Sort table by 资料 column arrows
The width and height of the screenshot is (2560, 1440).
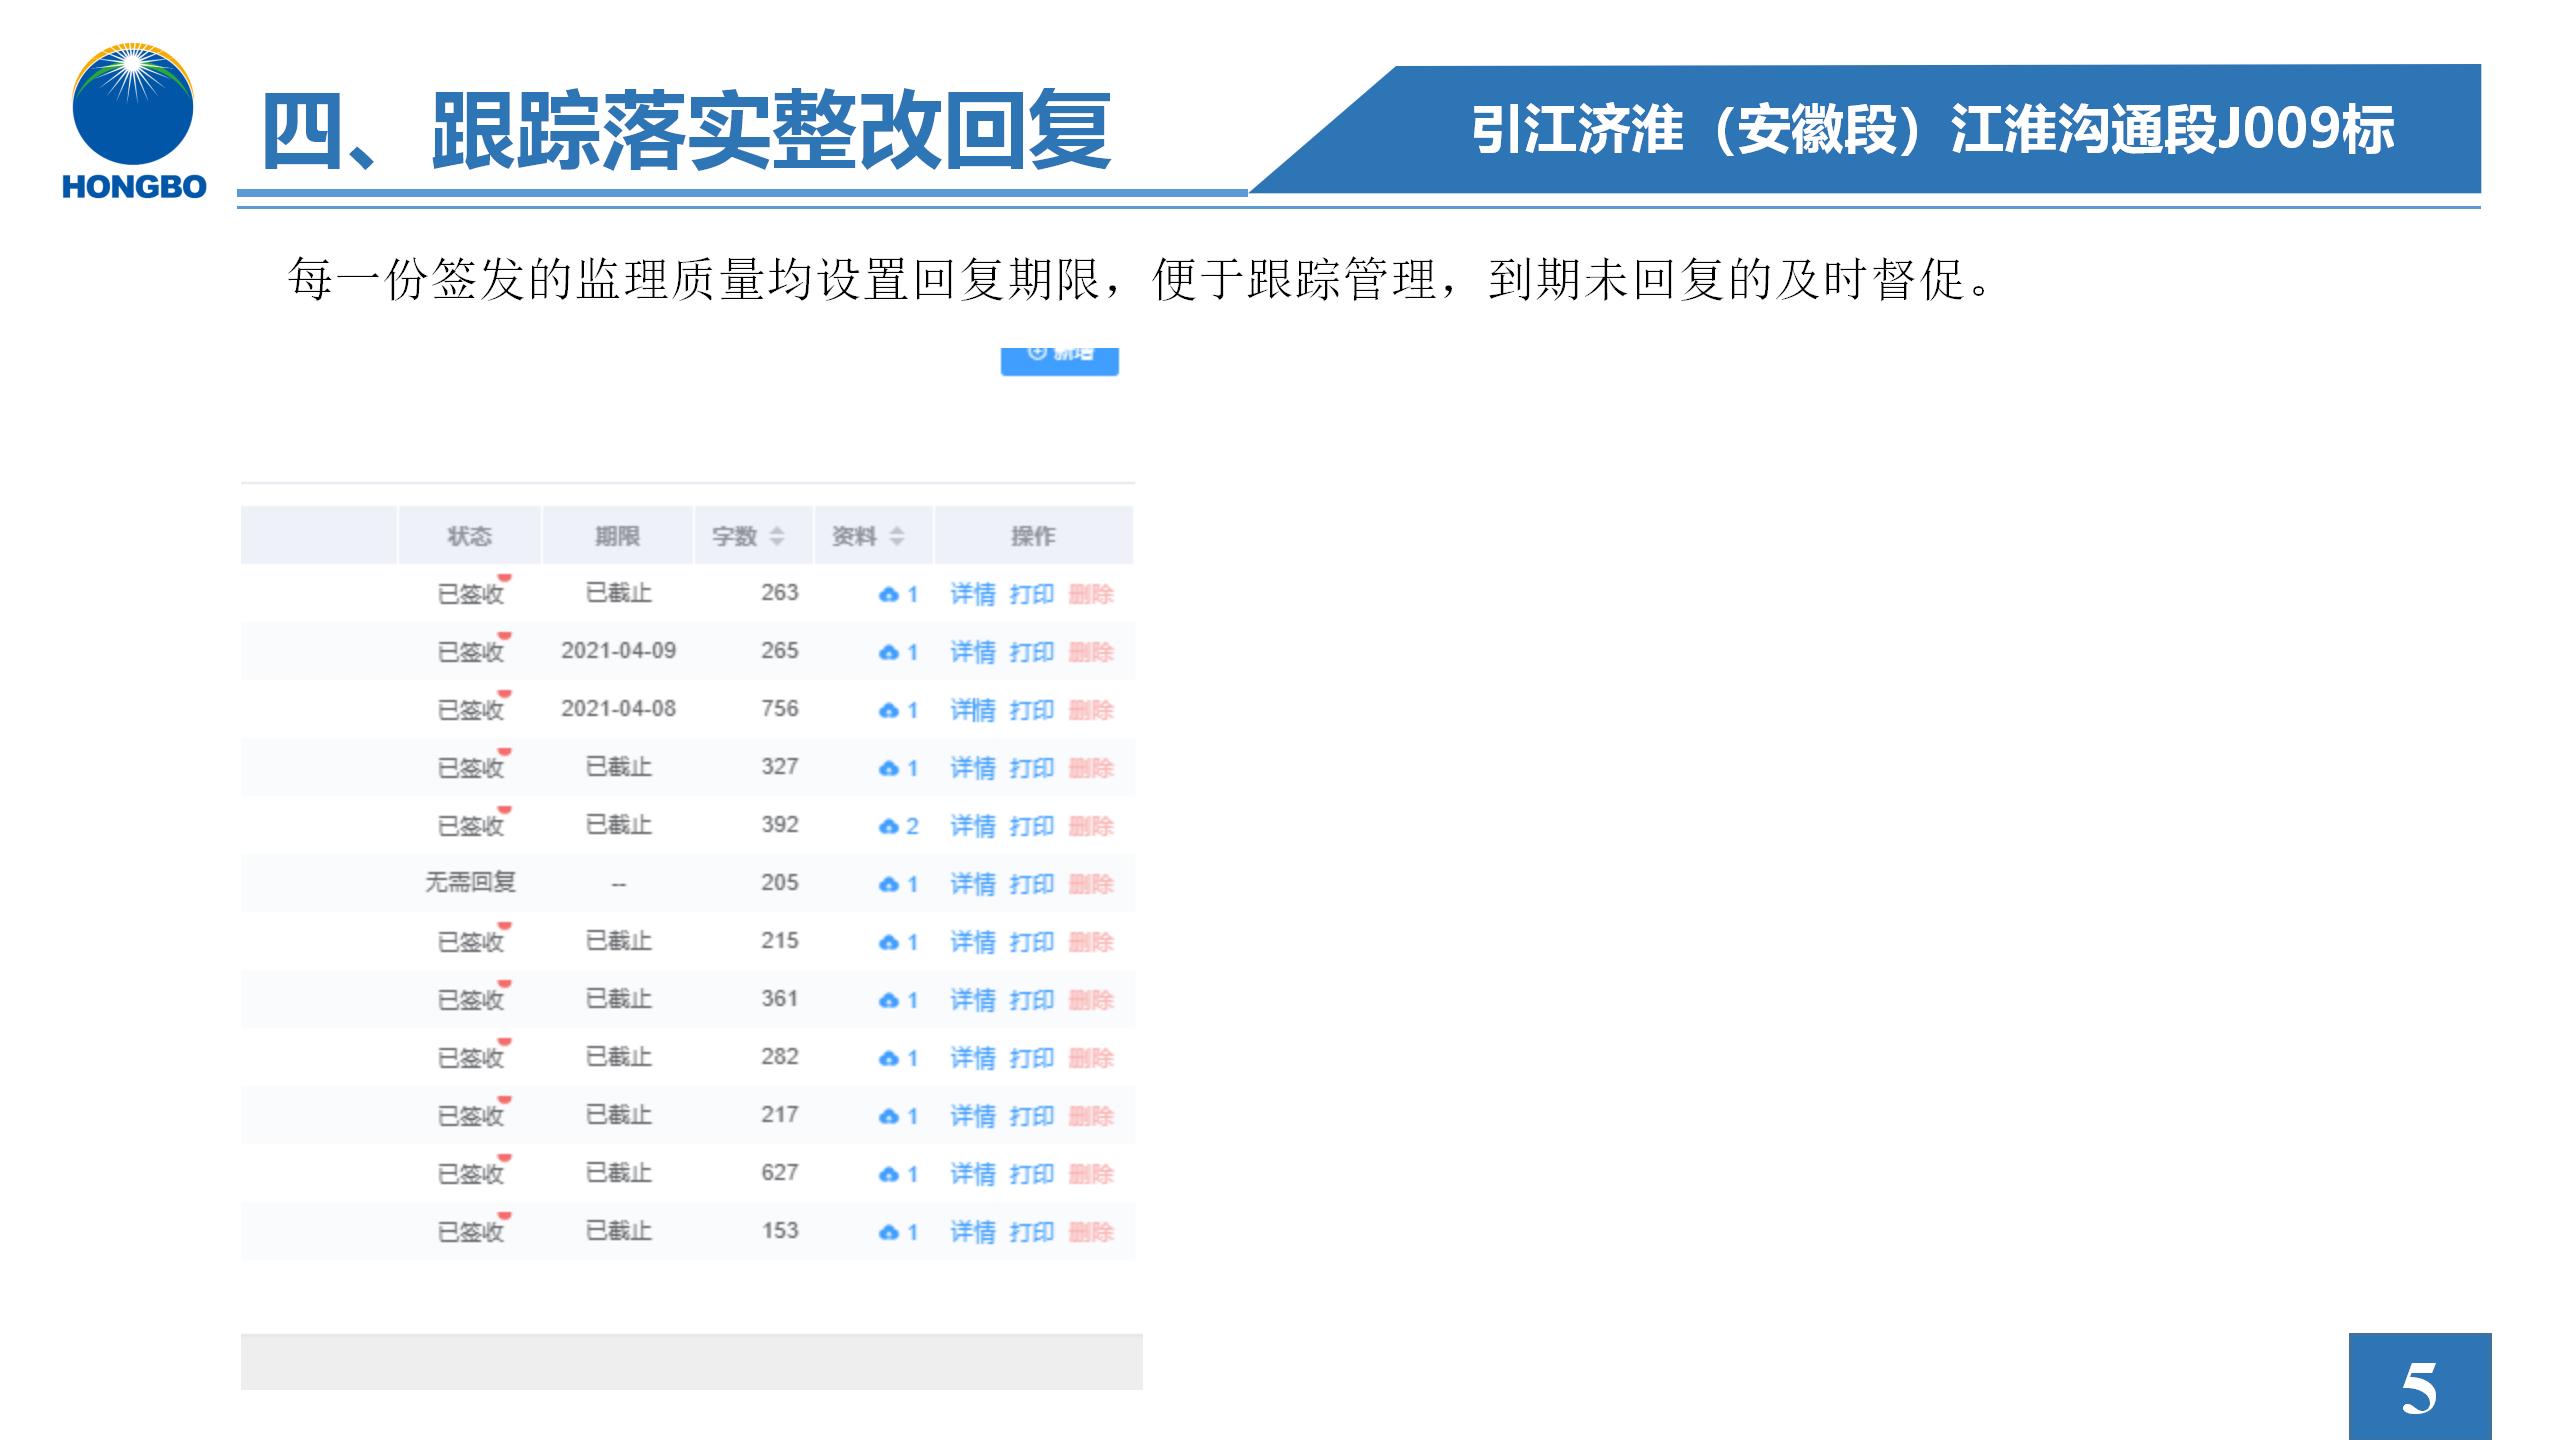coord(897,537)
